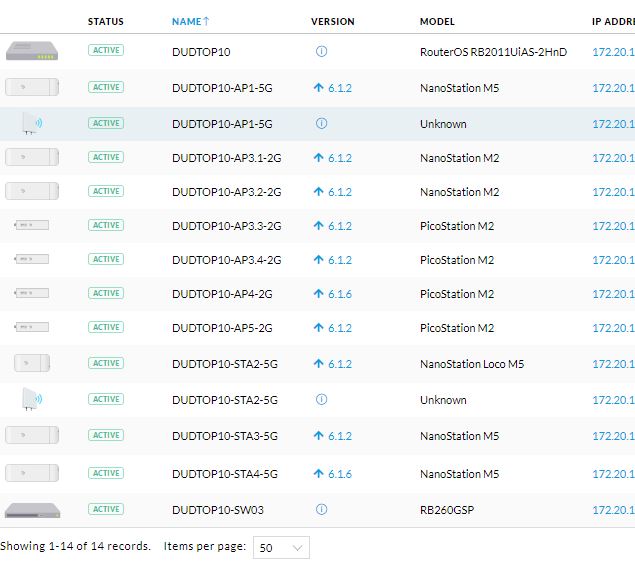Select the device name DUDTOP10-STA4-5G
This screenshot has width=635, height=561.
(225, 474)
